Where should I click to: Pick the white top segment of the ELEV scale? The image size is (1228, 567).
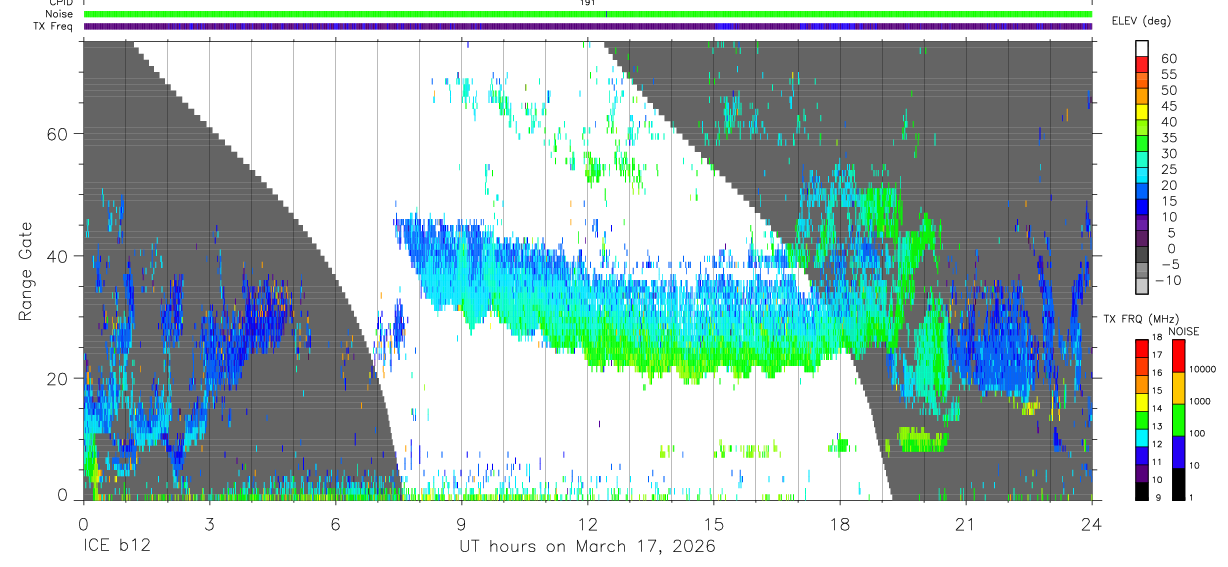pos(1143,47)
